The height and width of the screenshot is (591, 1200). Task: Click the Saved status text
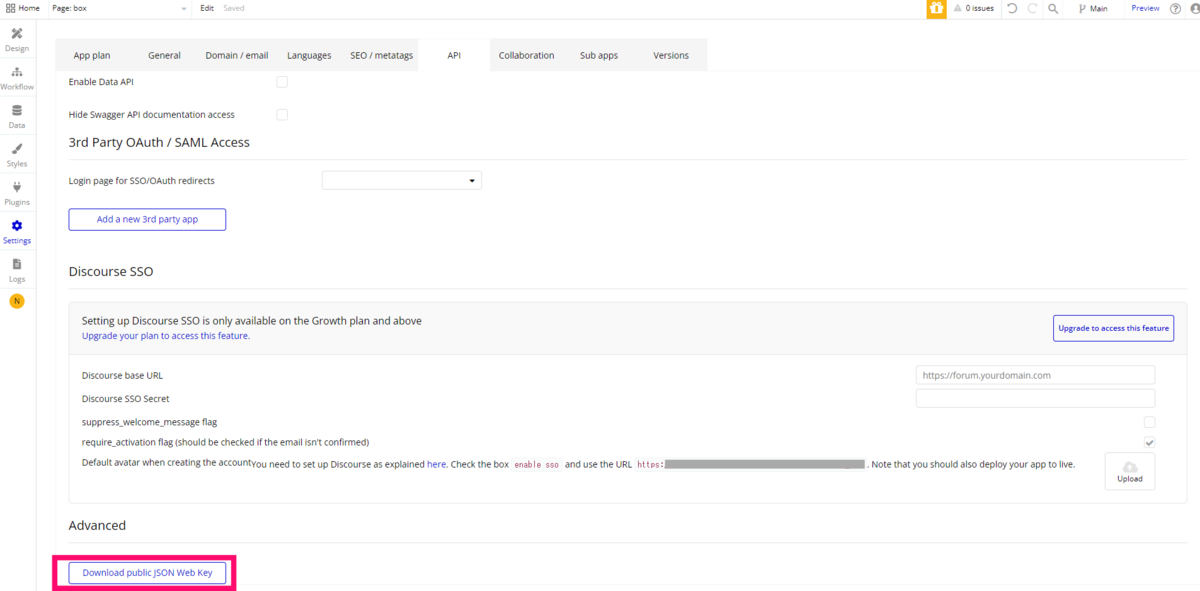pyautogui.click(x=233, y=8)
